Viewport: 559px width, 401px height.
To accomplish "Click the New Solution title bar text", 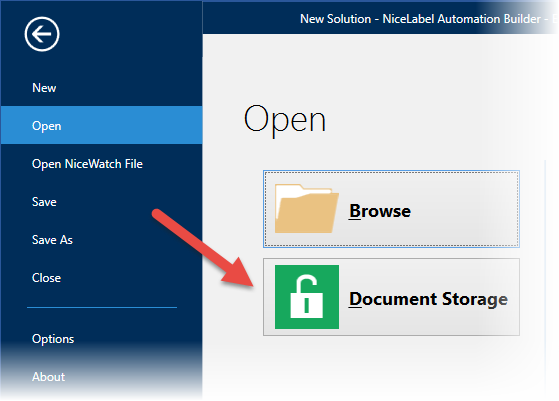I will pos(335,19).
